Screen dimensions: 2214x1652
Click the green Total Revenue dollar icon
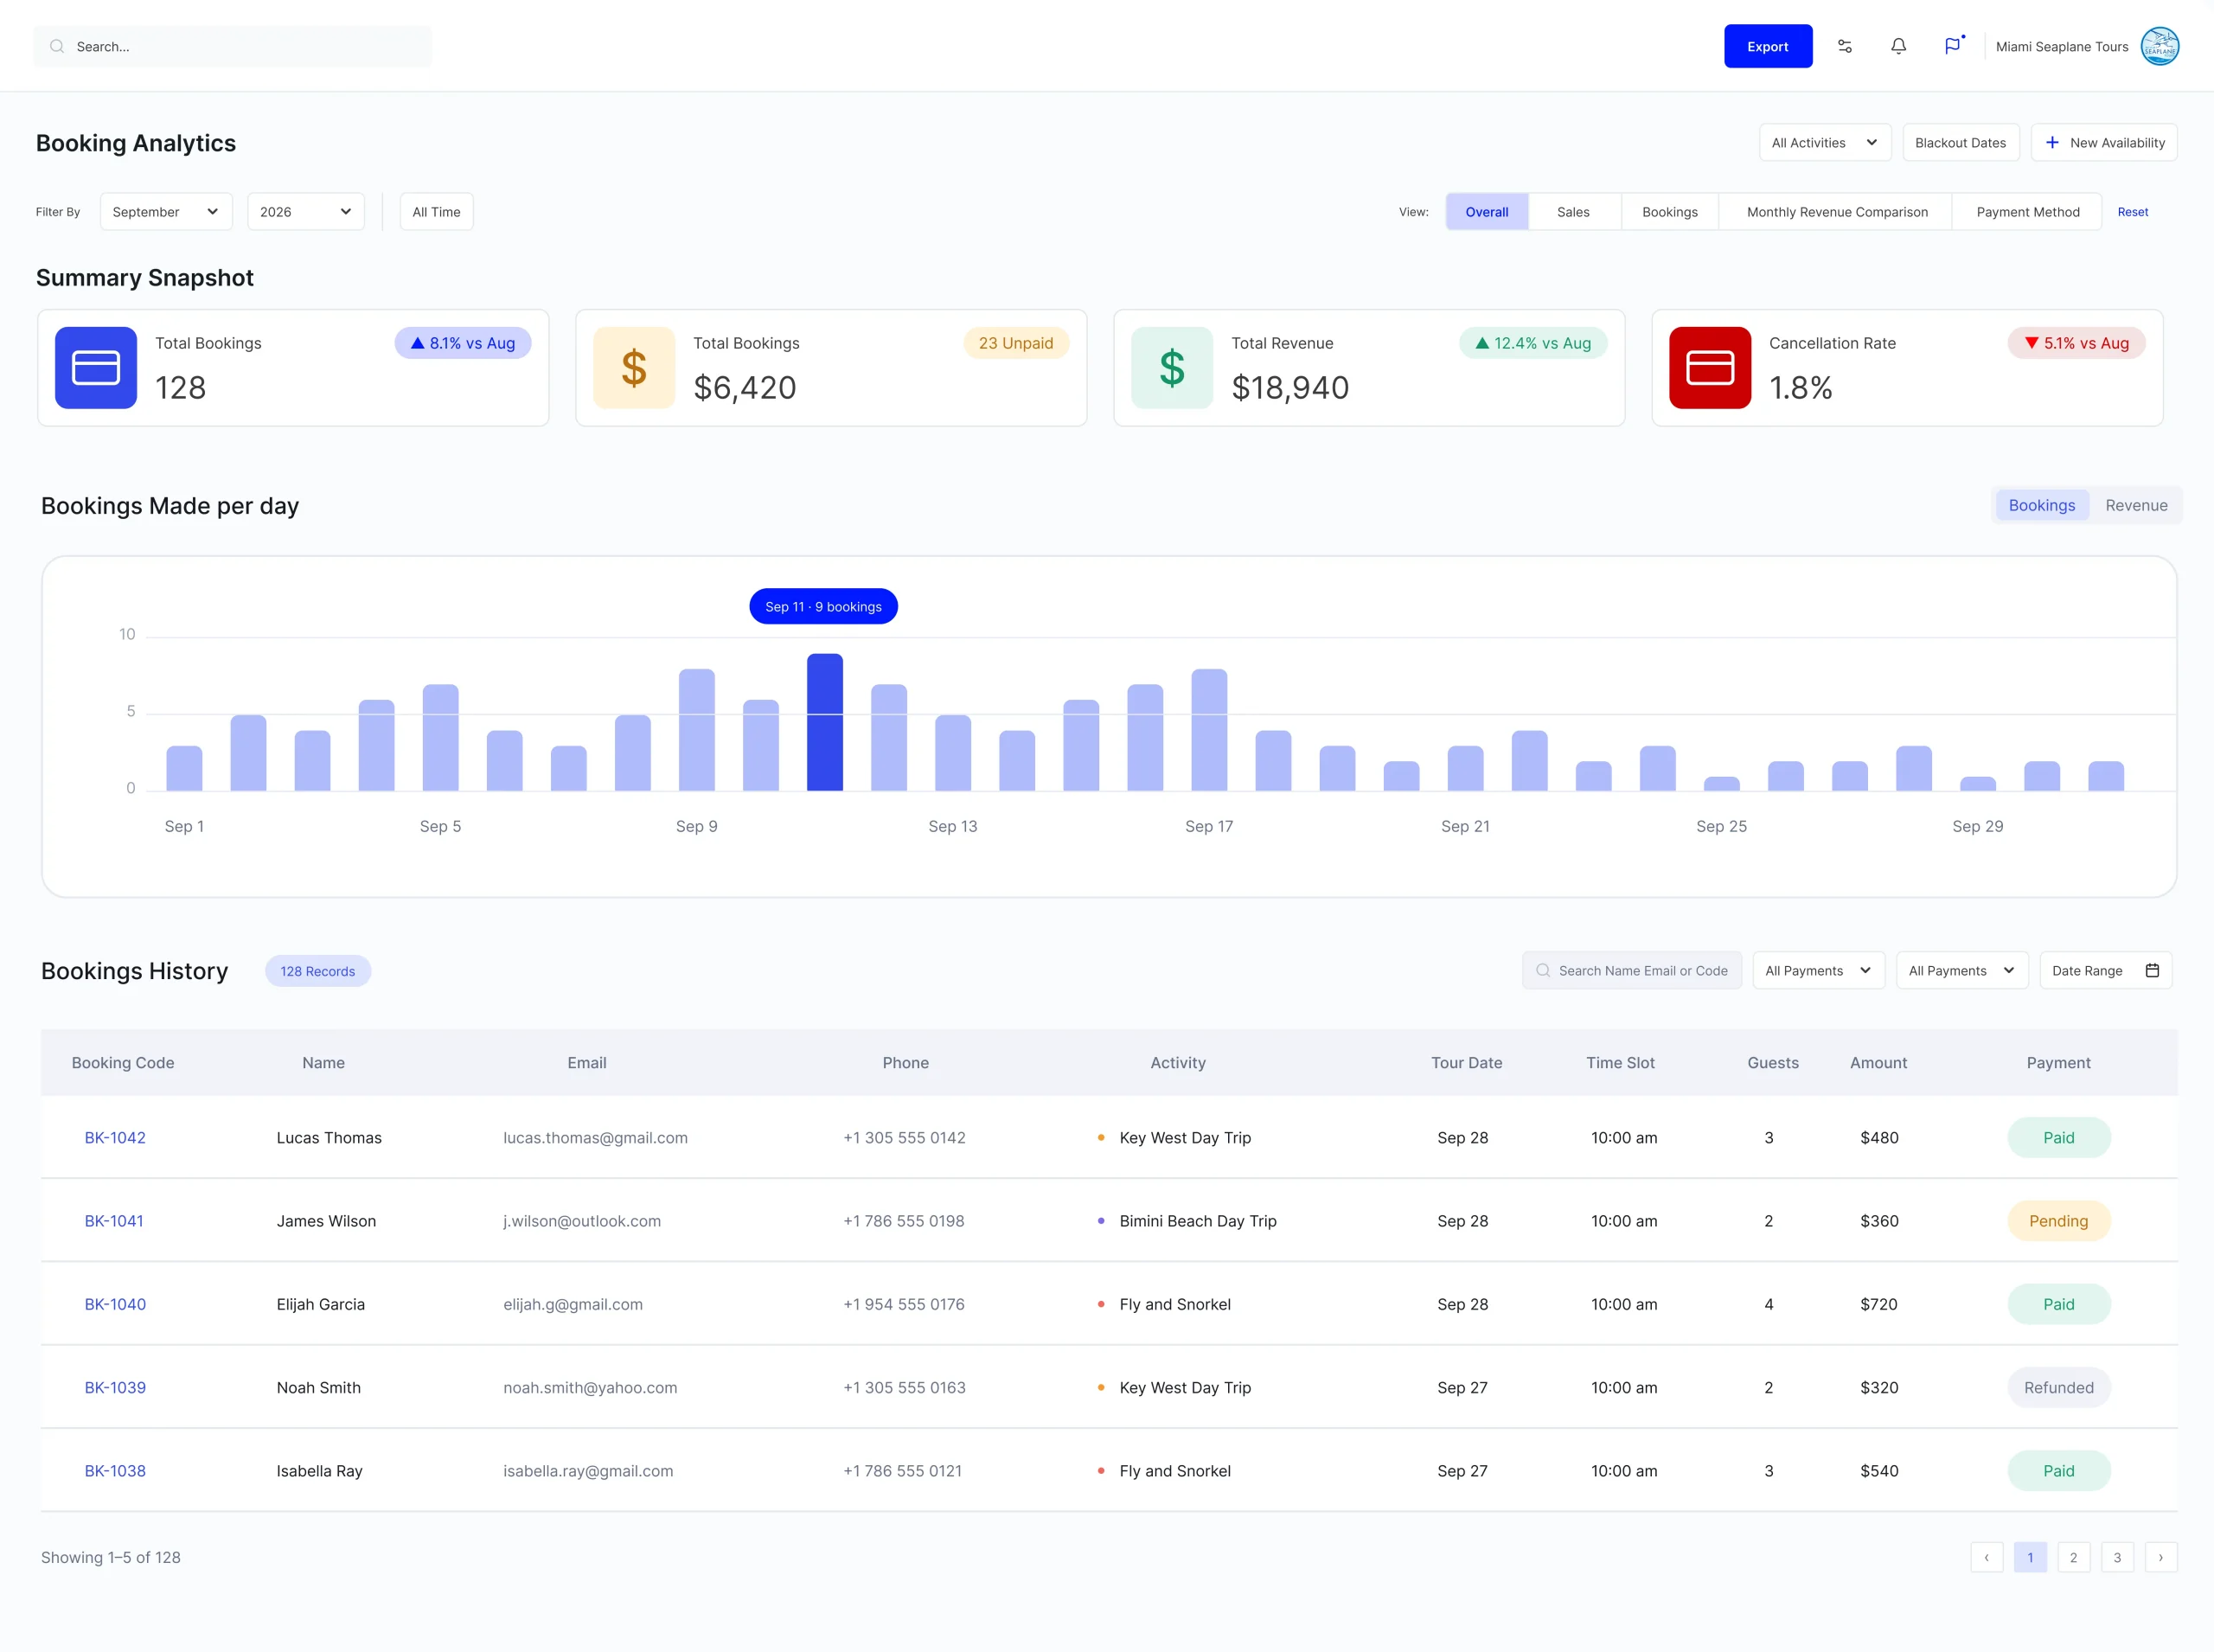pyautogui.click(x=1172, y=367)
